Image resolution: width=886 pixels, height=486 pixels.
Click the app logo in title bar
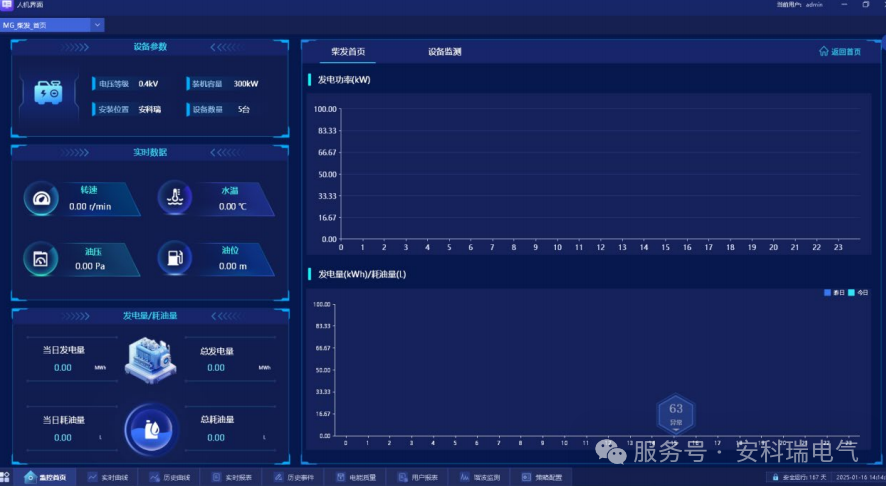pyautogui.click(x=7, y=5)
